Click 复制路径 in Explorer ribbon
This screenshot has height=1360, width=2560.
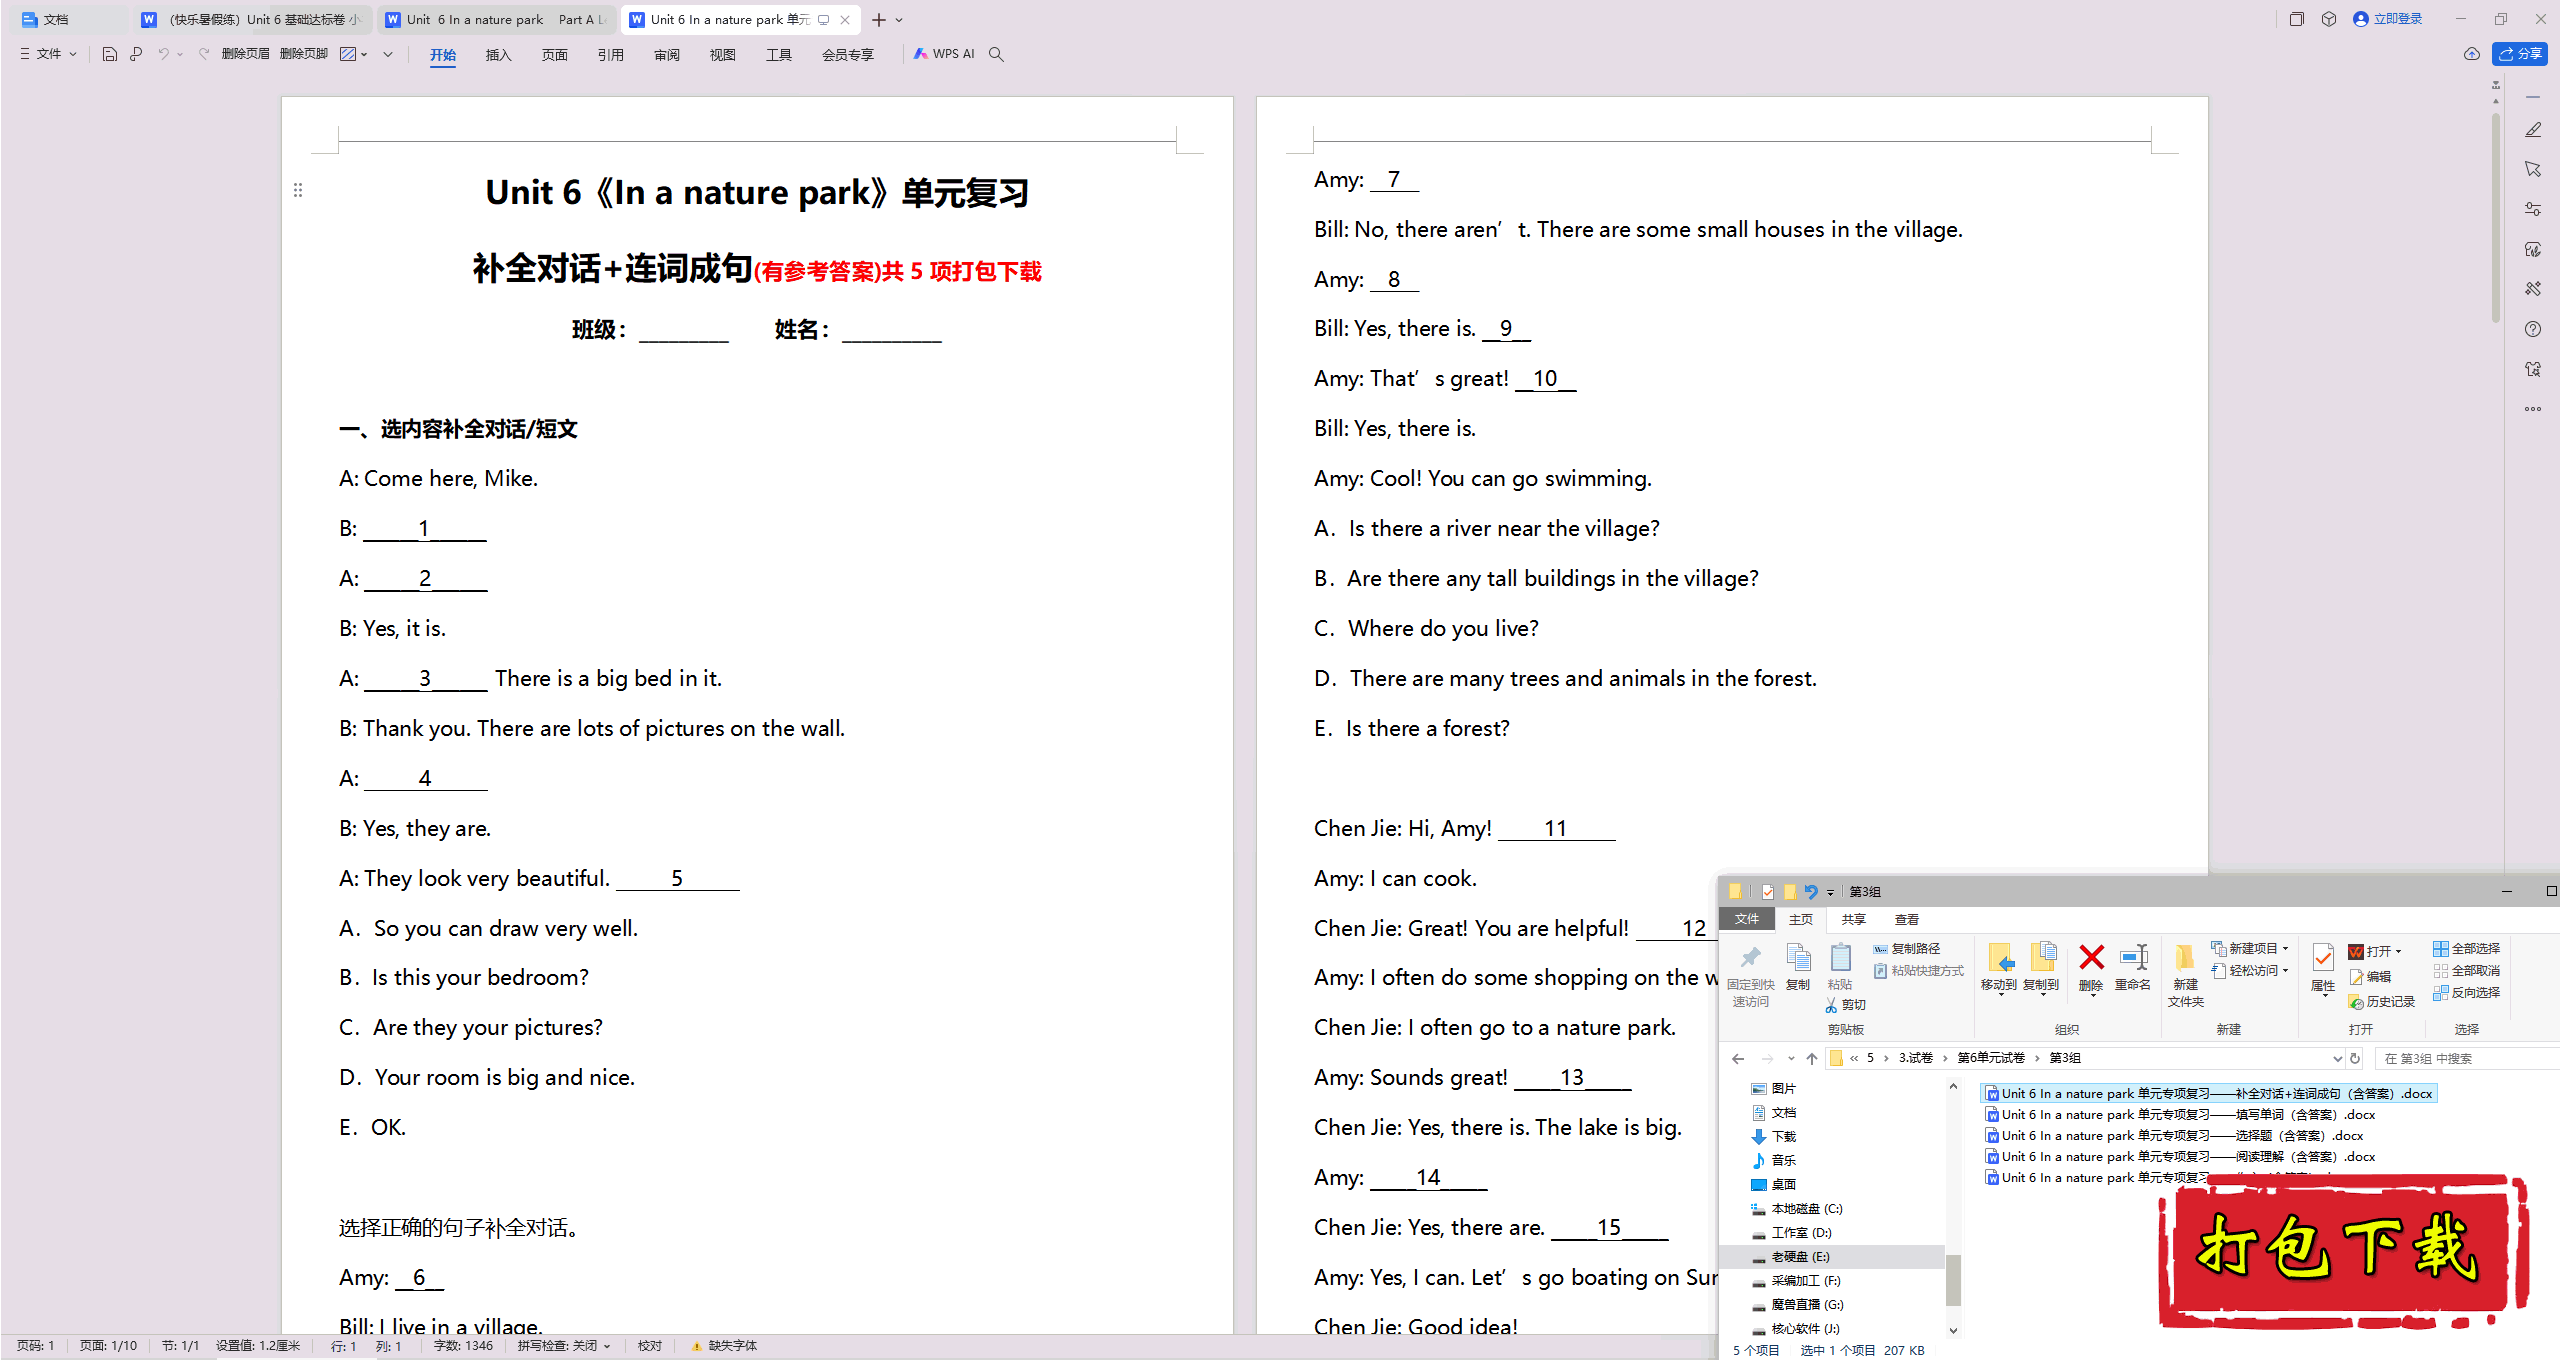tap(1907, 949)
